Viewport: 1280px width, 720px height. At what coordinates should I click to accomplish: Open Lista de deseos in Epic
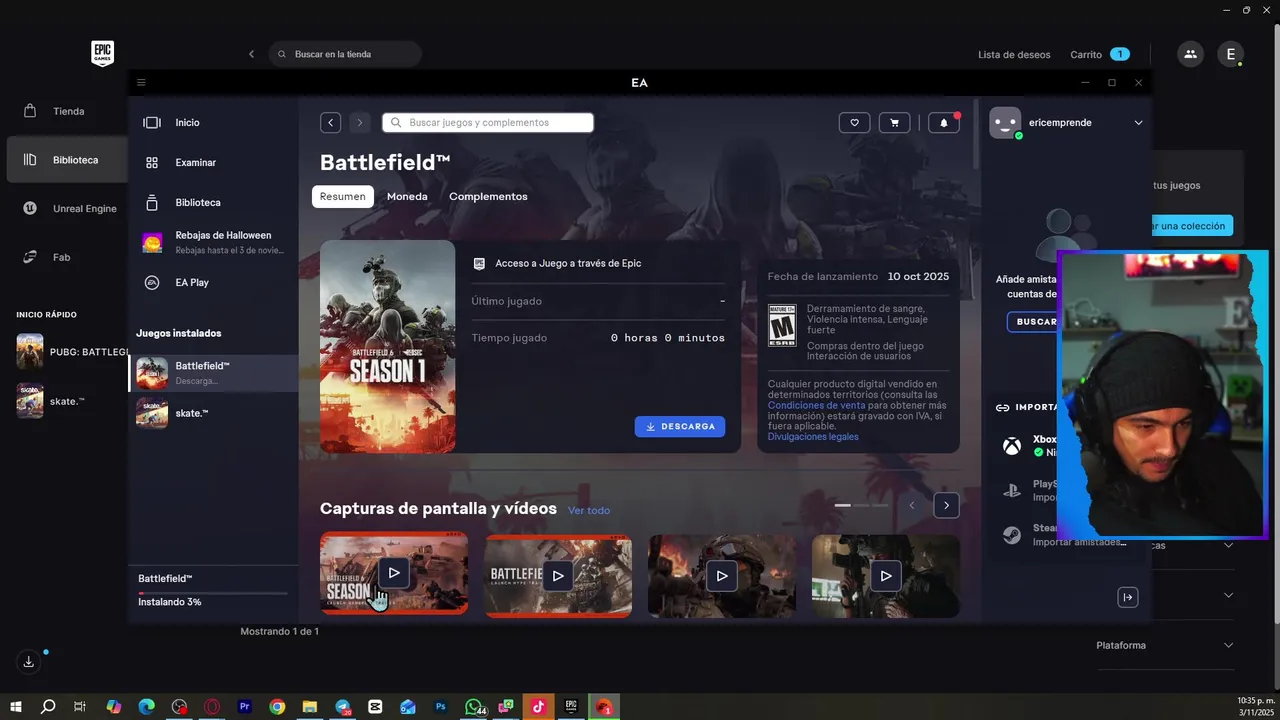(x=1014, y=54)
